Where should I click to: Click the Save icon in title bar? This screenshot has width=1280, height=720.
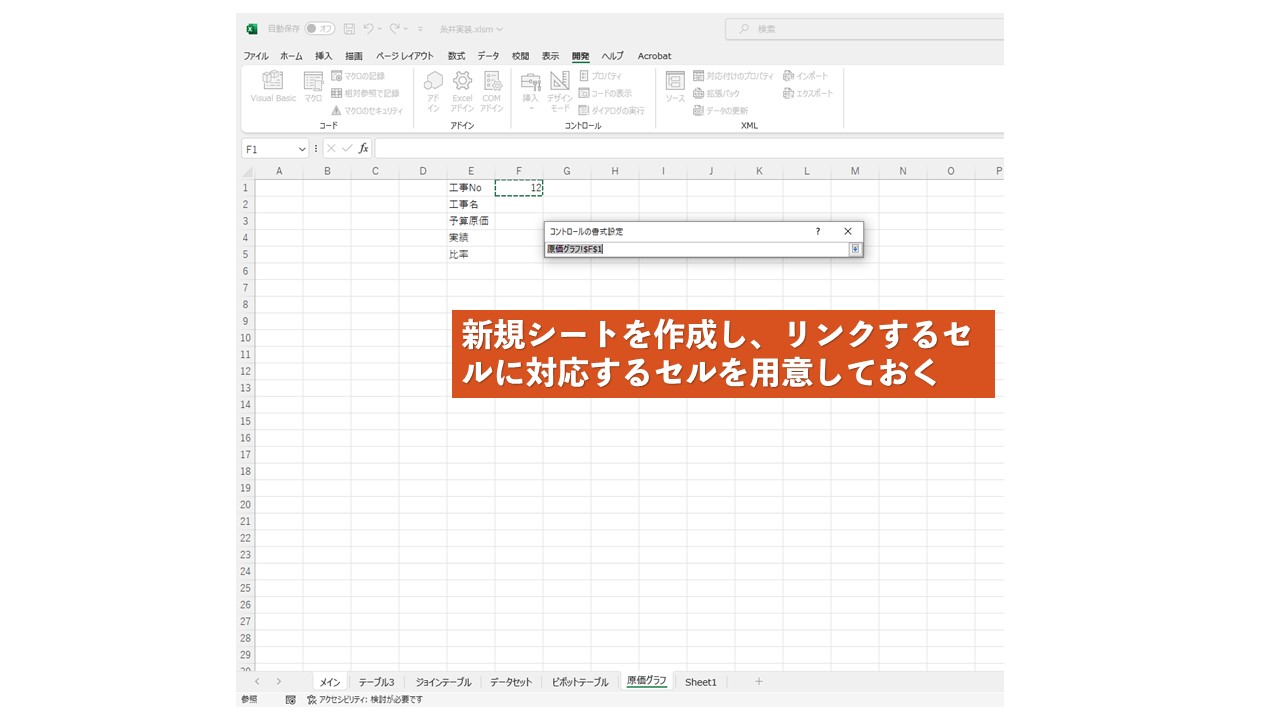click(x=349, y=29)
